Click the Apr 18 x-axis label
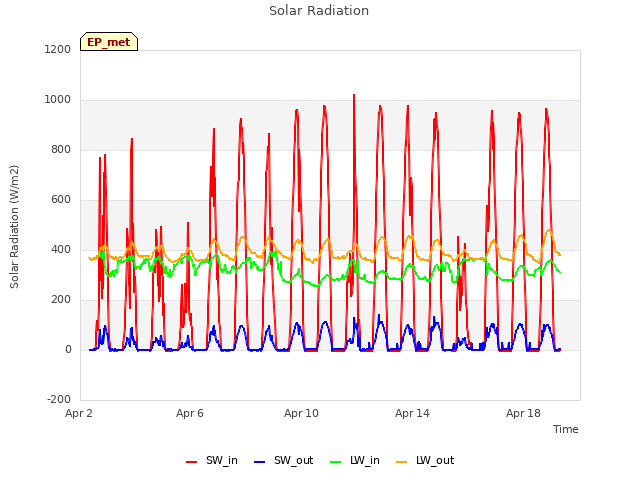Image resolution: width=640 pixels, height=480 pixels. click(x=523, y=413)
